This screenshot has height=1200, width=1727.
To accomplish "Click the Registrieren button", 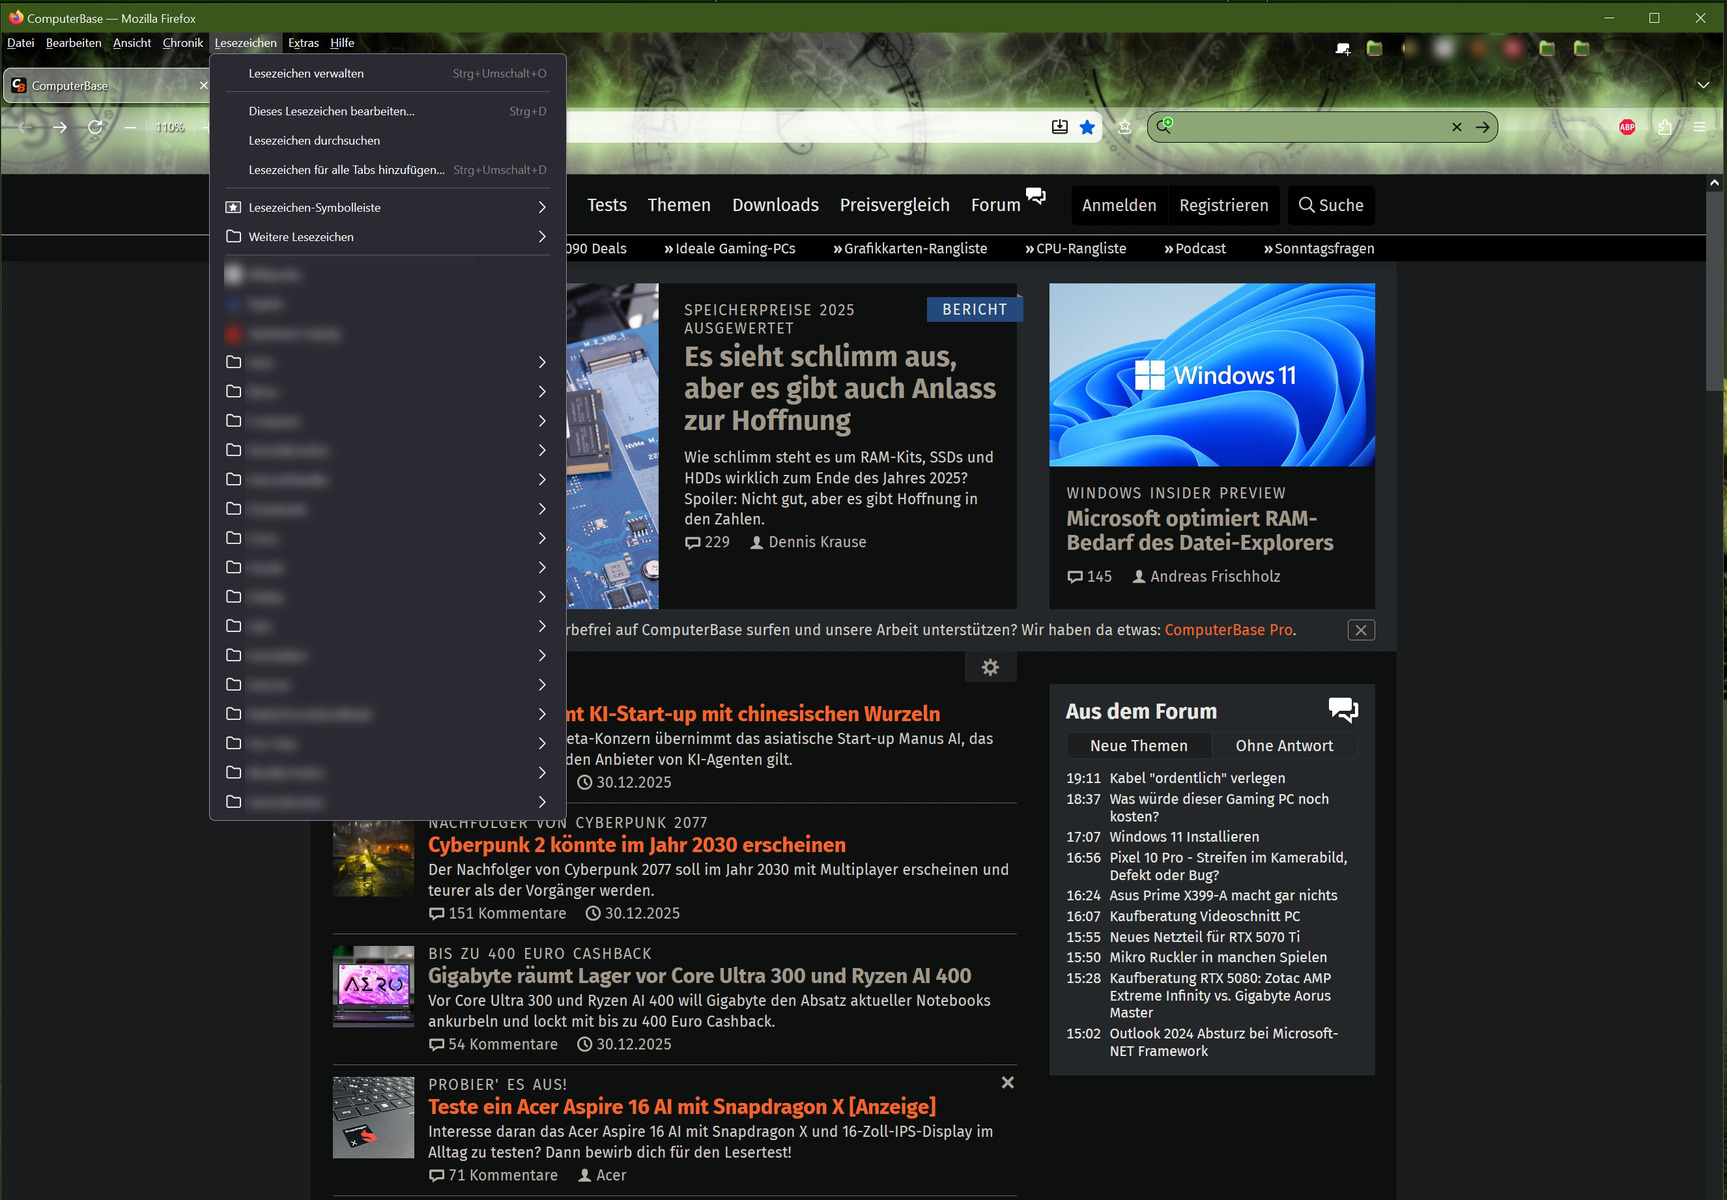I will tap(1224, 205).
